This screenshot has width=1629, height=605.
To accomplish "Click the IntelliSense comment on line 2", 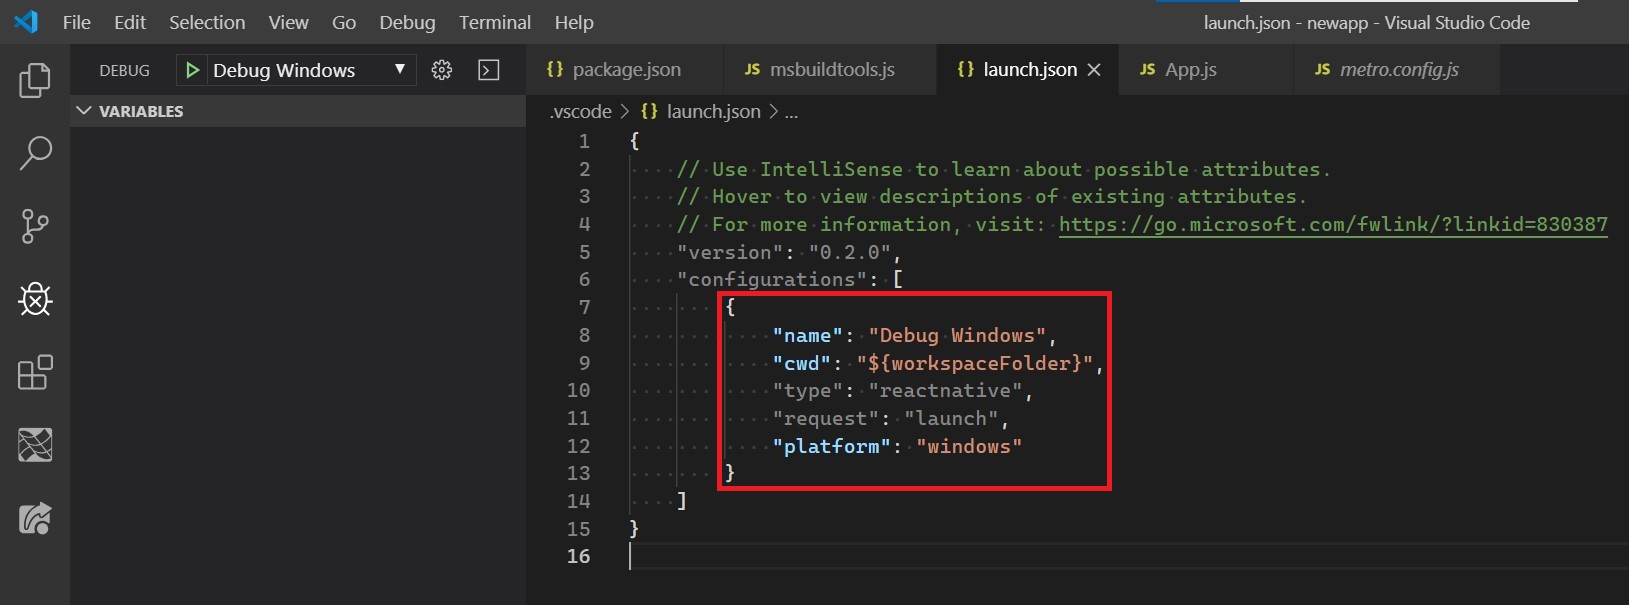I will [1004, 169].
